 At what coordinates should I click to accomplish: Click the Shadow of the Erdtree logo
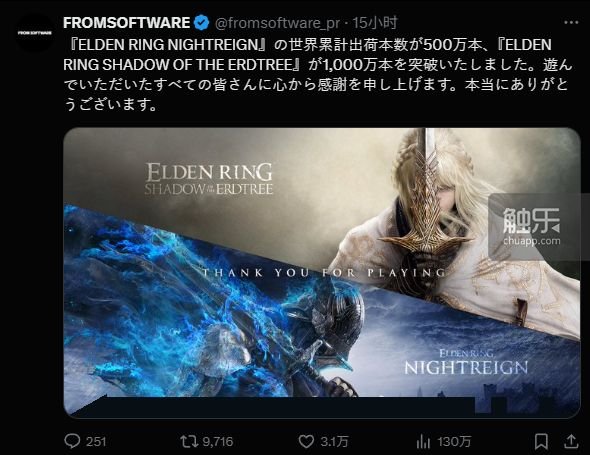point(209,179)
